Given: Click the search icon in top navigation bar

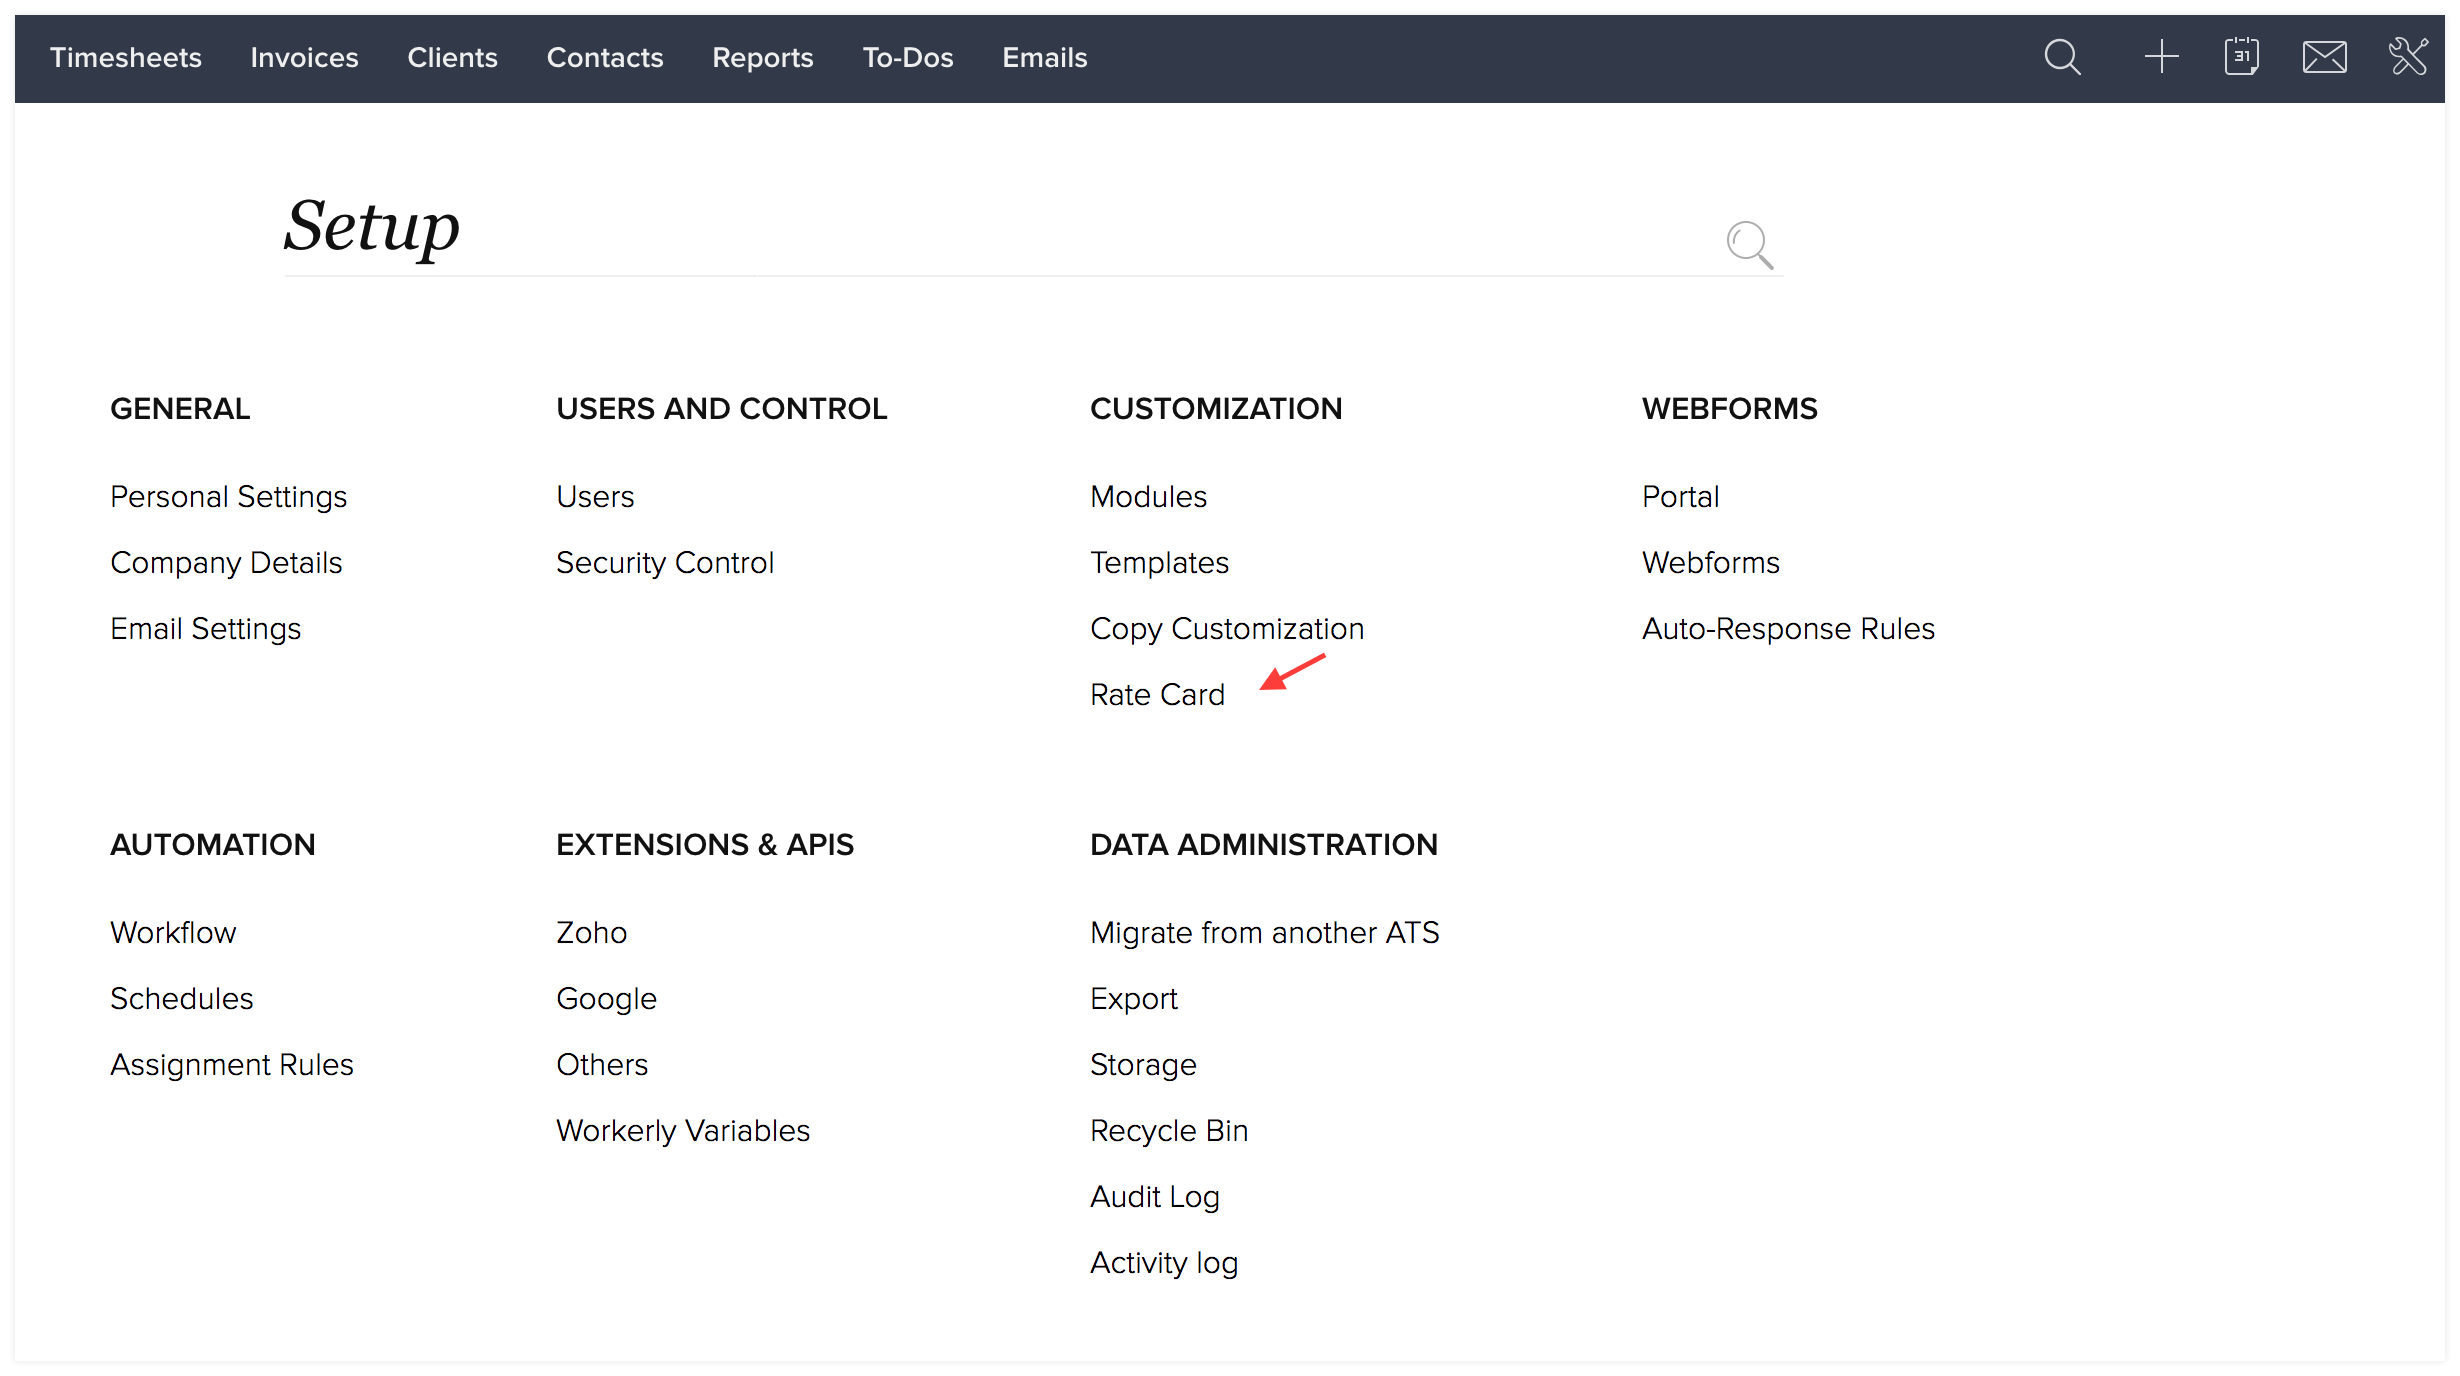Looking at the screenshot, I should (x=2062, y=57).
